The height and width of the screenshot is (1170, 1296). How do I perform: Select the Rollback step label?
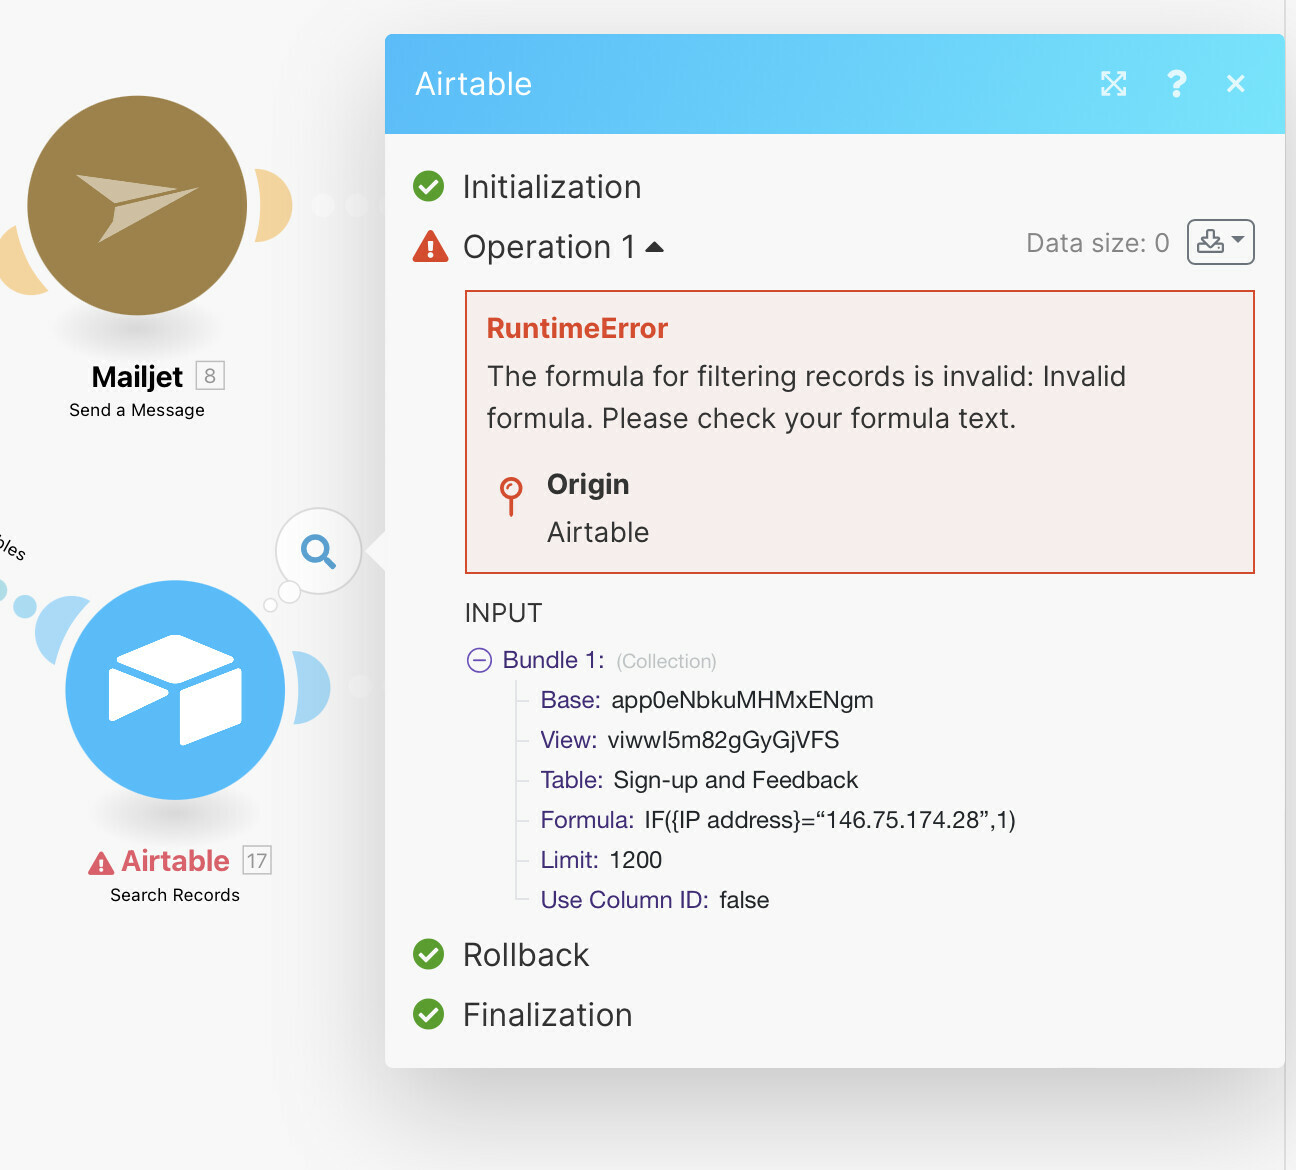(x=526, y=955)
